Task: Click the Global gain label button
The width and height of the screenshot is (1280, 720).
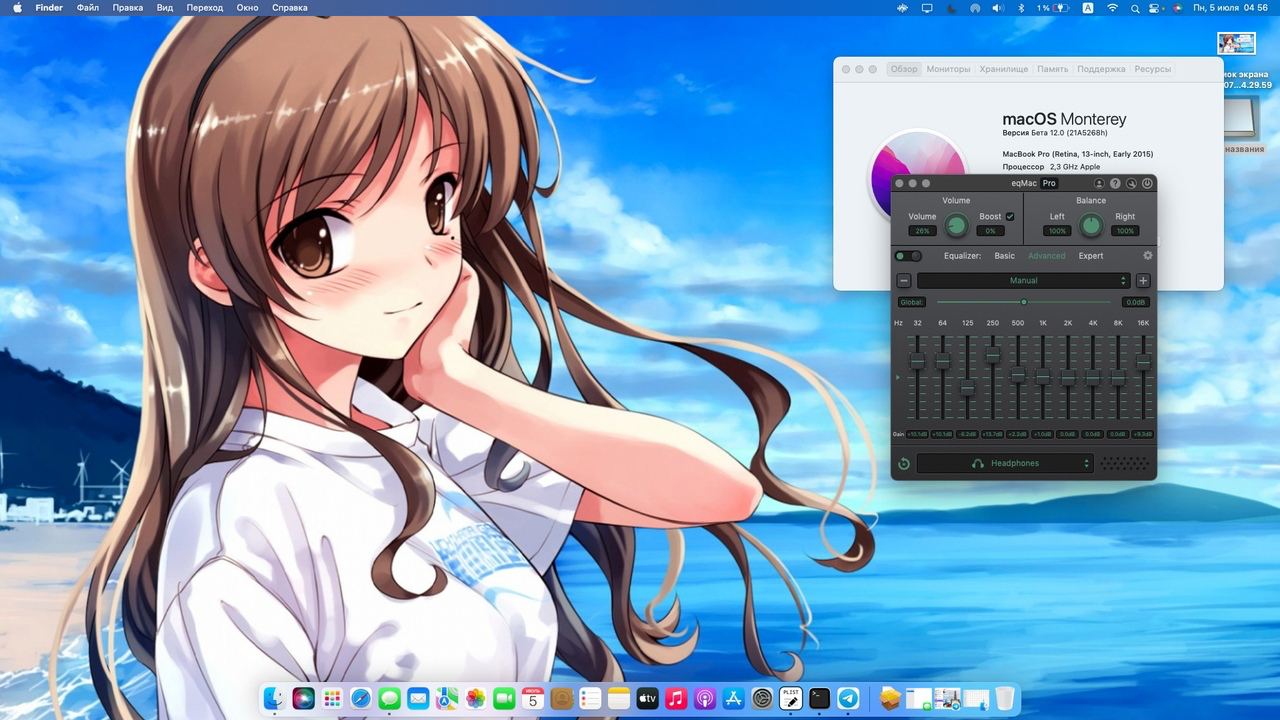Action: point(912,302)
